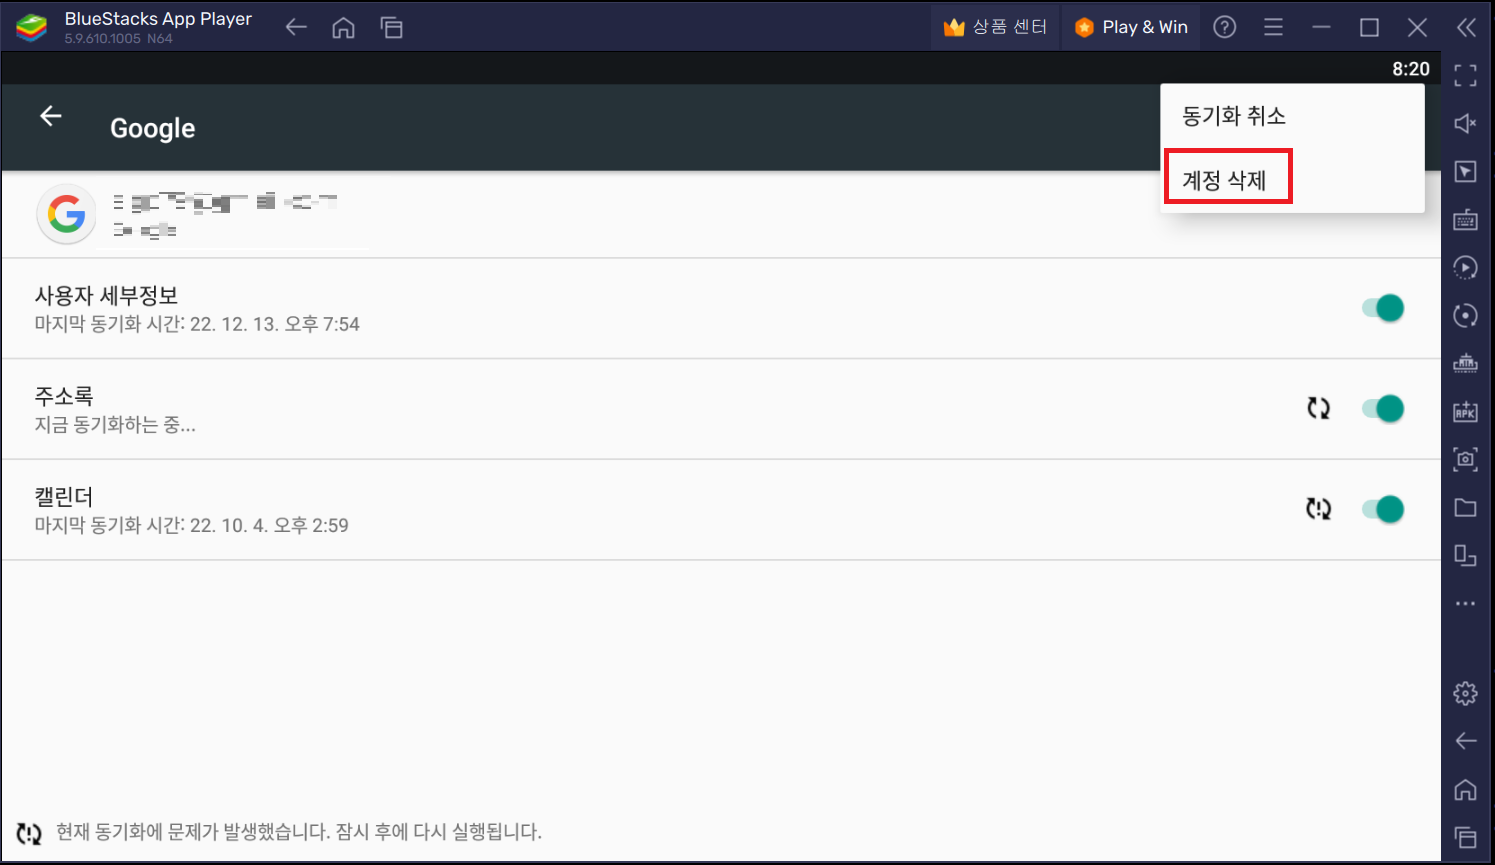The image size is (1495, 865).
Task: Rotate screen using sidebar rotate icon
Action: 1466,555
